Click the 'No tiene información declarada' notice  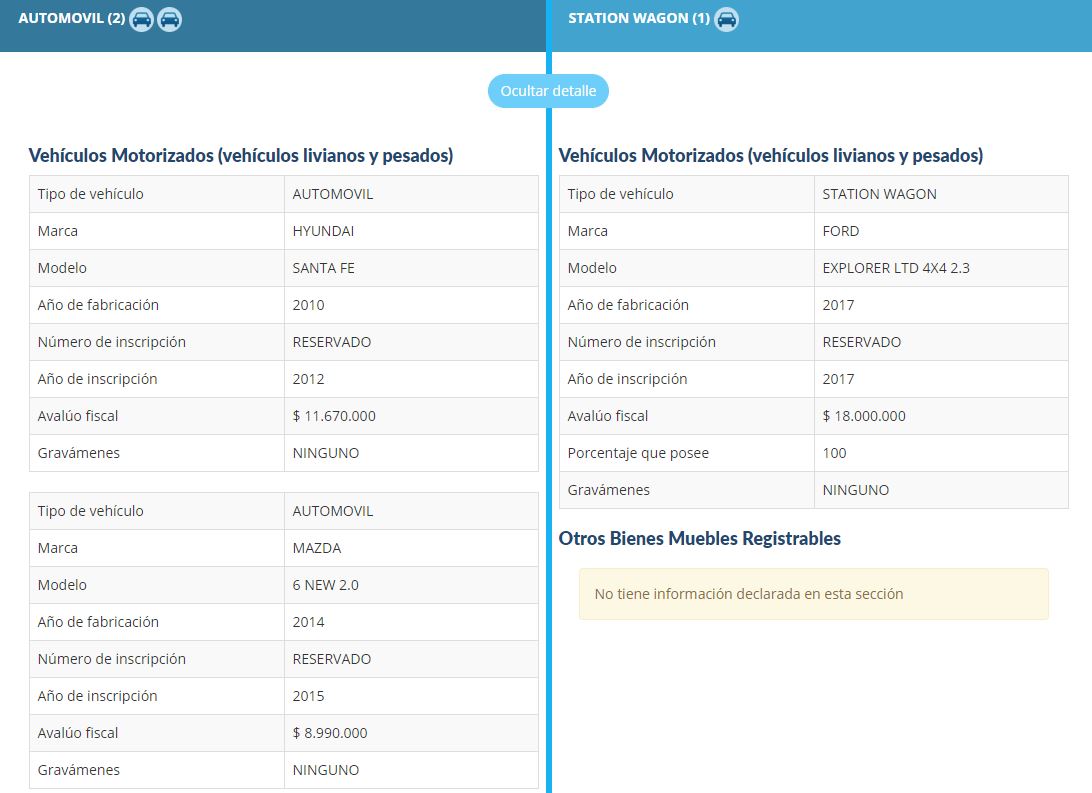813,594
